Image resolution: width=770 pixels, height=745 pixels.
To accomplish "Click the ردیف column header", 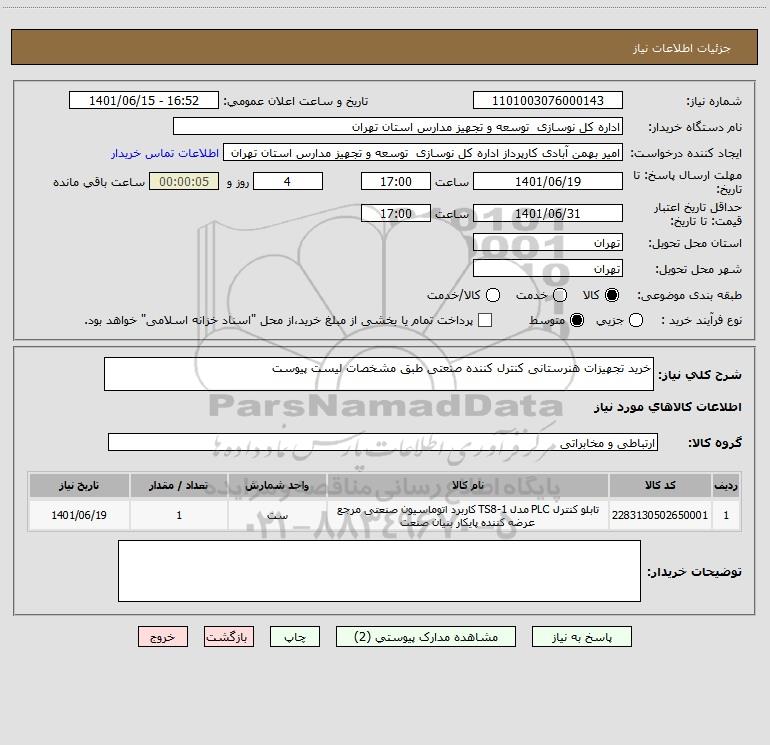I will pyautogui.click(x=726, y=486).
